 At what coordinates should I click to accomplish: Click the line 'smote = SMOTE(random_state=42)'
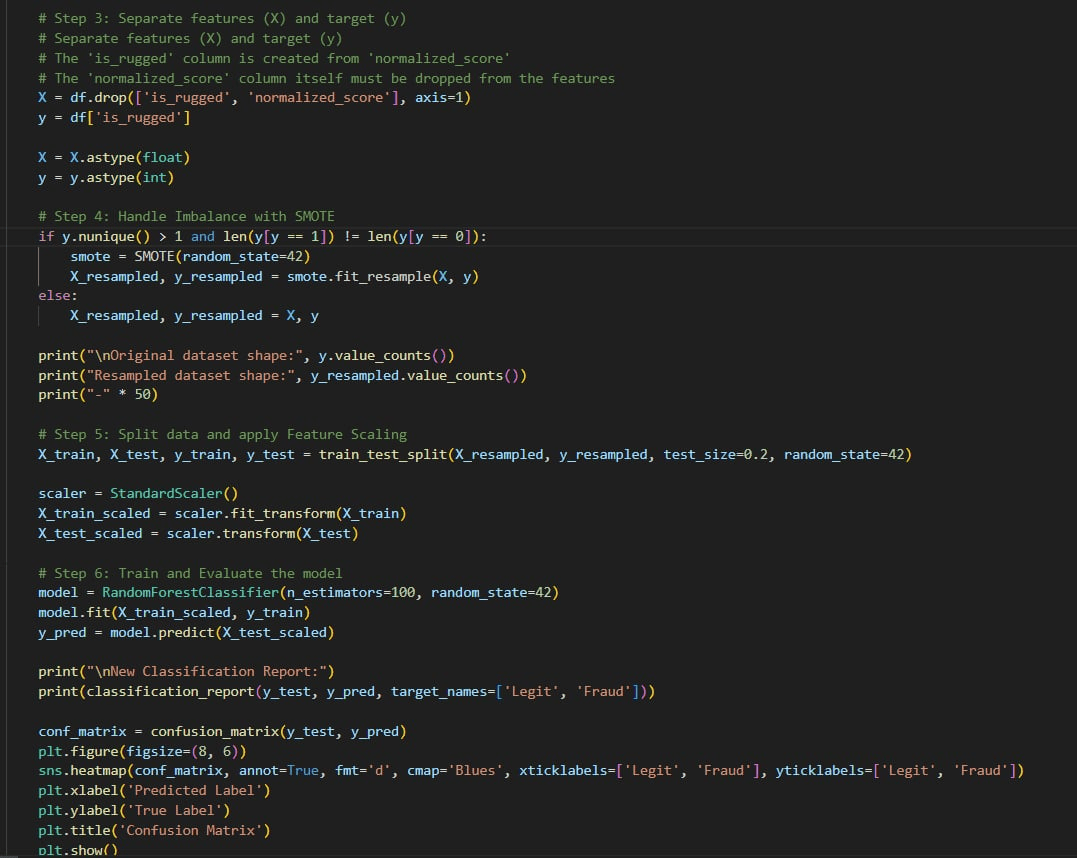[x=190, y=256]
